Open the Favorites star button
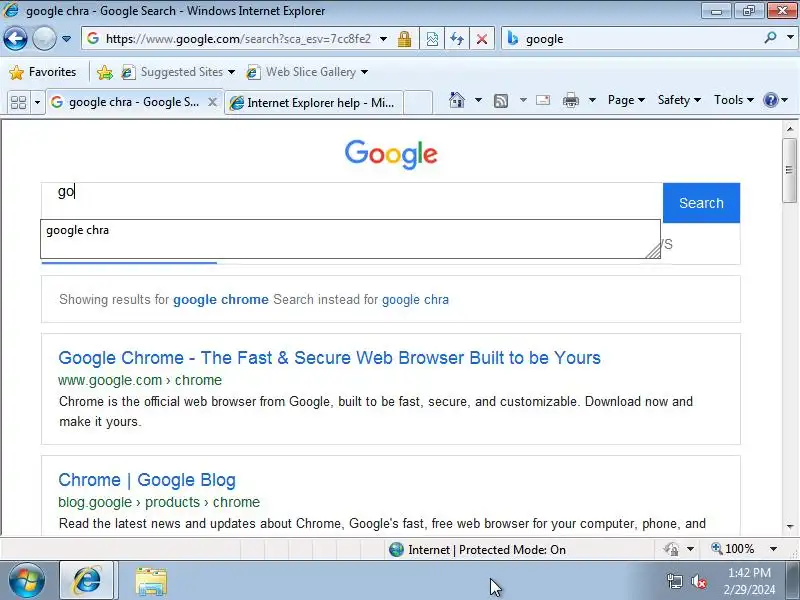This screenshot has width=800, height=600. tap(43, 72)
